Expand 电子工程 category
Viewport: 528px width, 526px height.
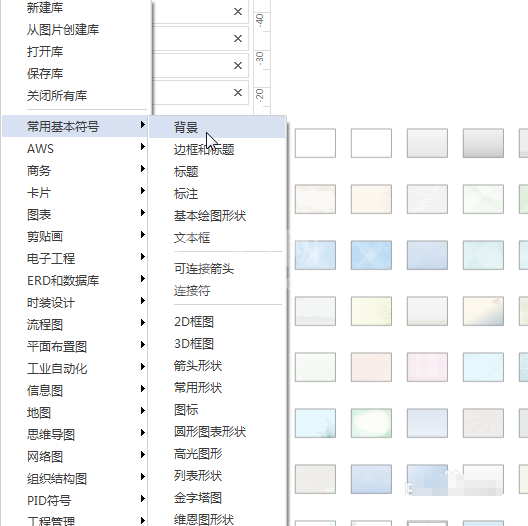[x=75, y=258]
